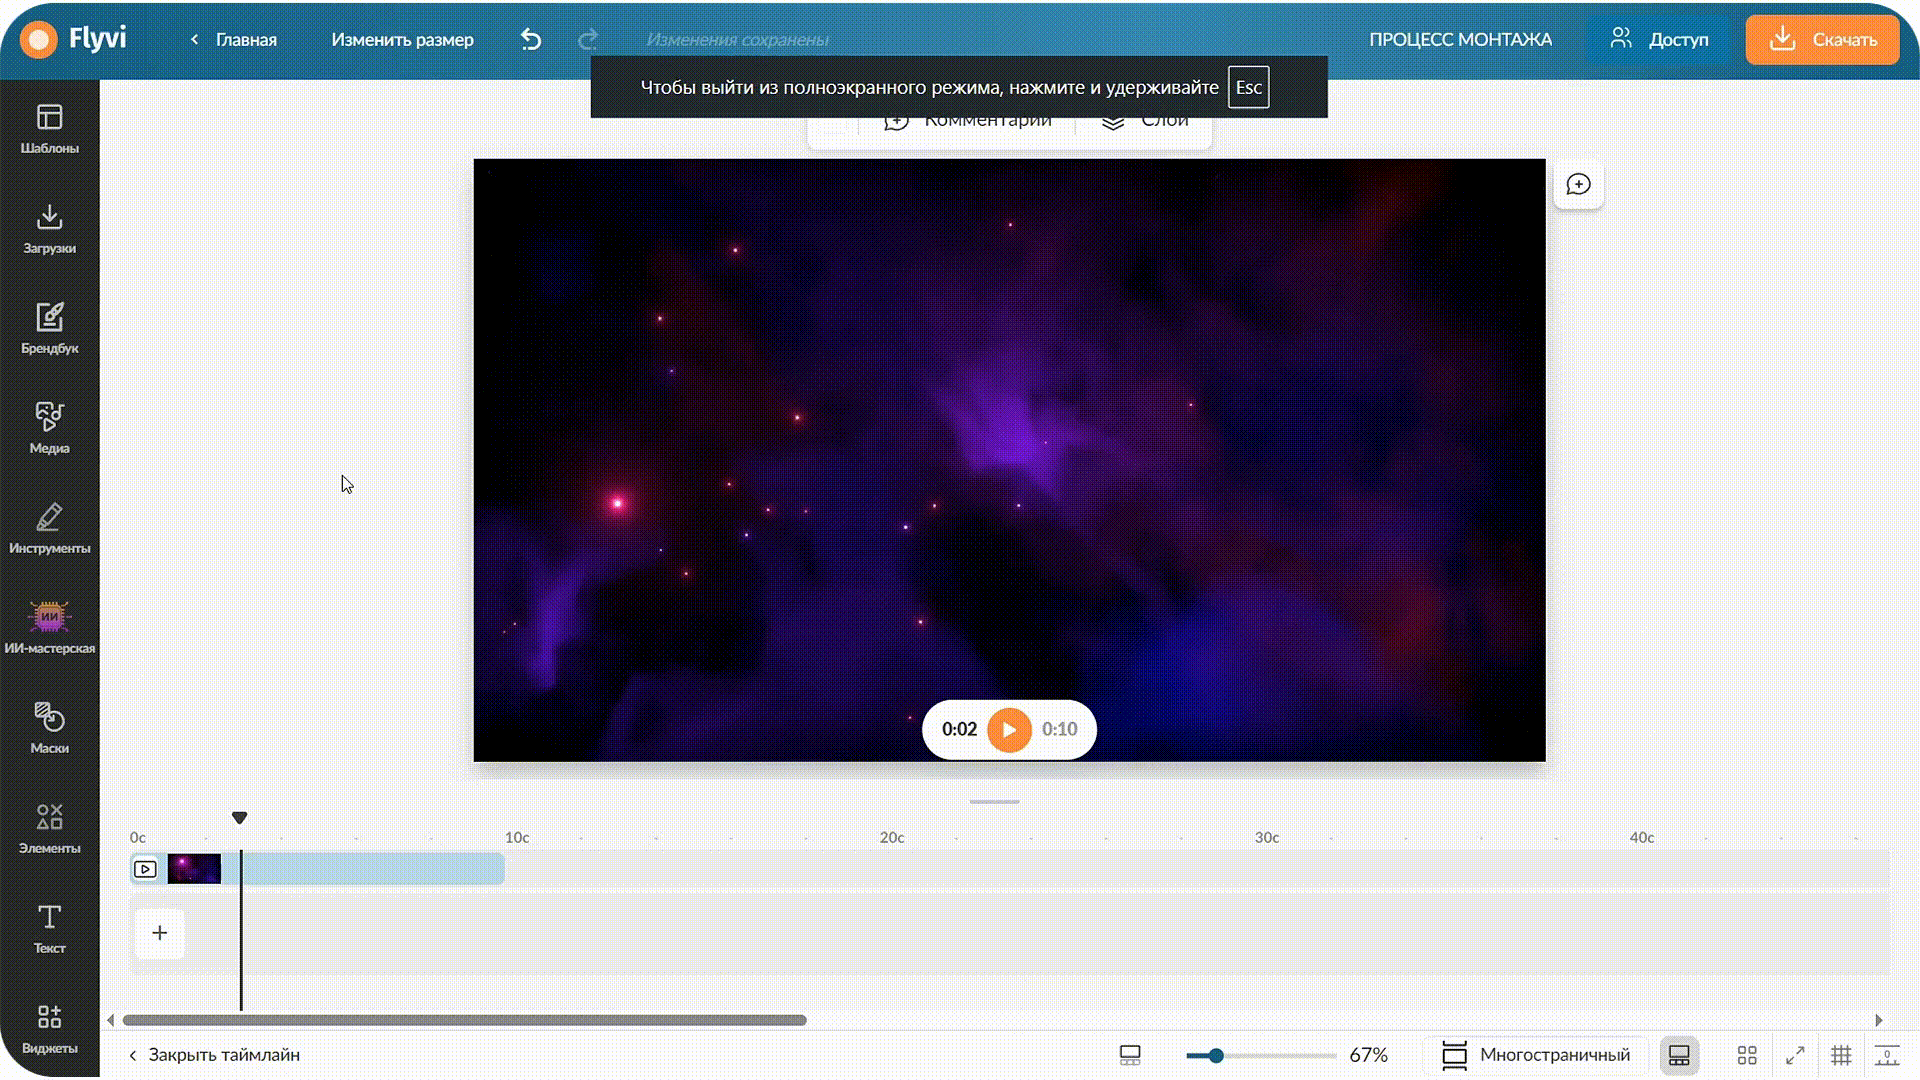The width and height of the screenshot is (1920, 1080).
Task: Open the ИИ-мастерская AI workshop
Action: point(49,630)
